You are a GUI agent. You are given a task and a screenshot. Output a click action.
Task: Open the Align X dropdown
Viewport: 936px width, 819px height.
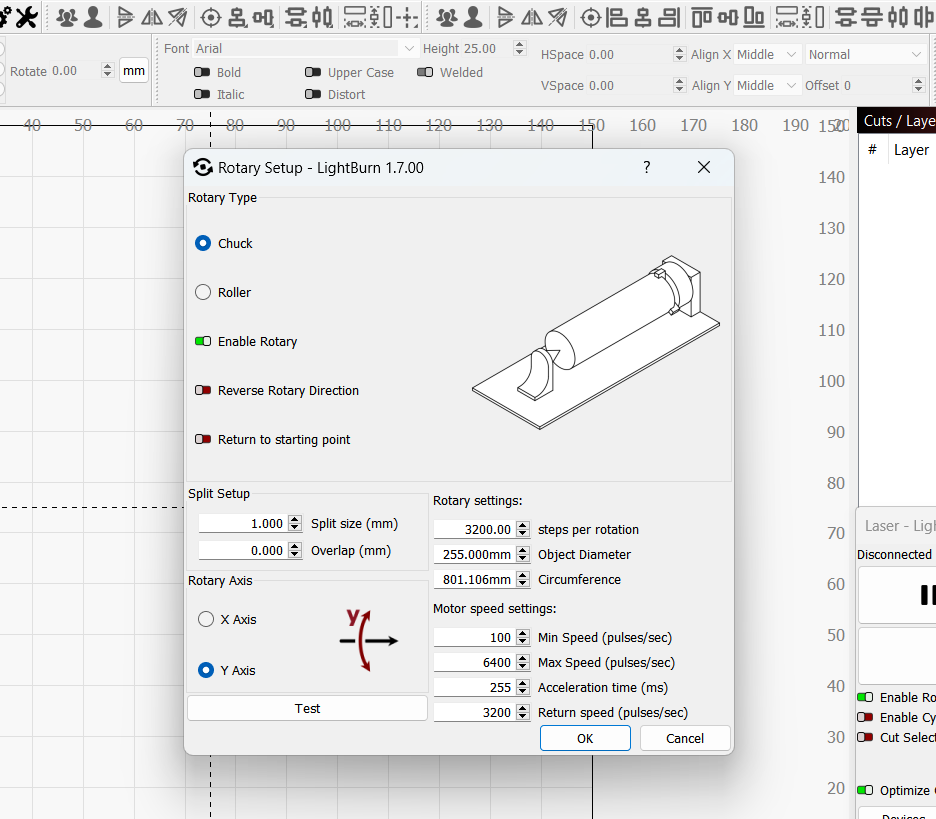point(766,54)
